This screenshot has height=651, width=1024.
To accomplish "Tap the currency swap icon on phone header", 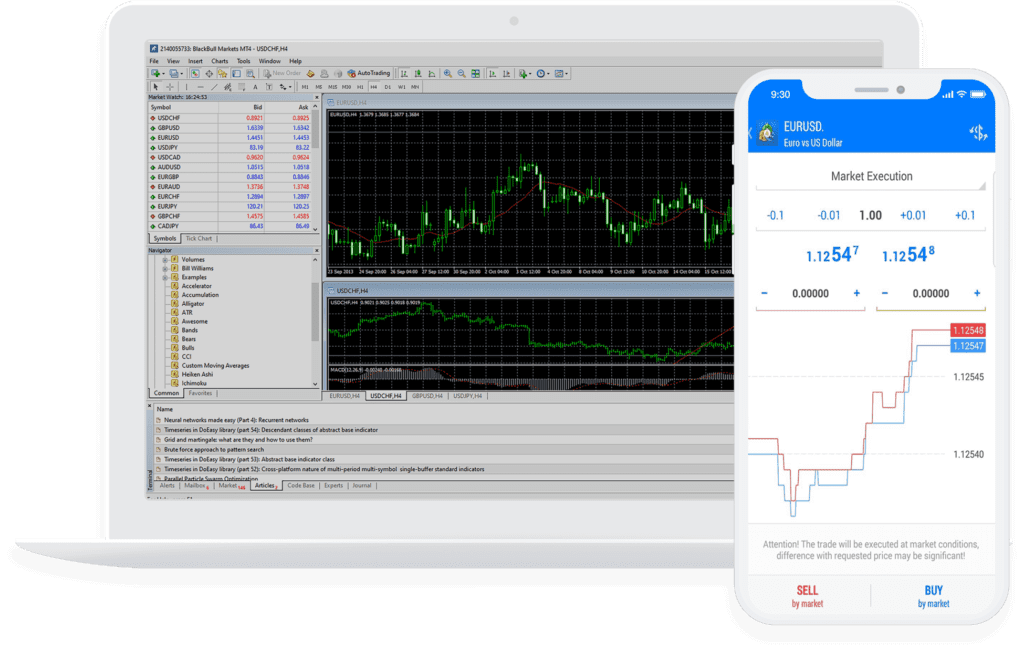I will [978, 133].
